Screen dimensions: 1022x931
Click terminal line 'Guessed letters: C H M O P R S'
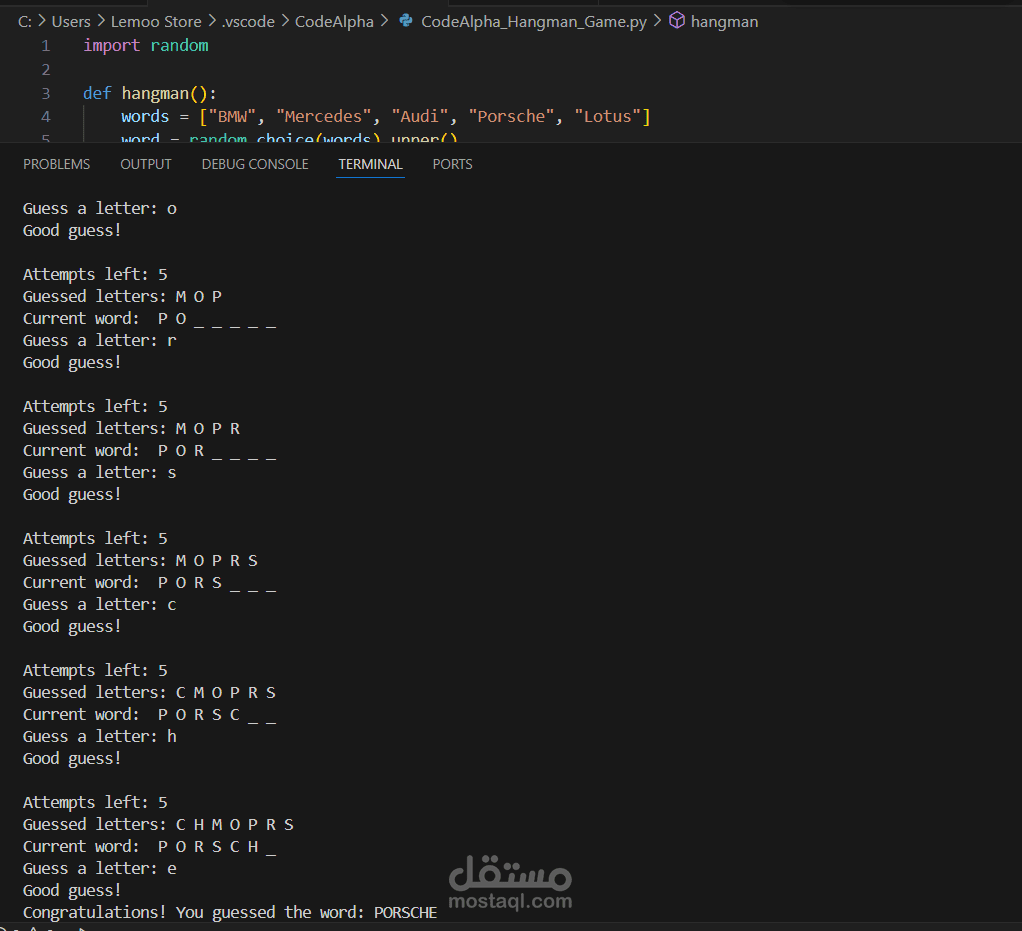tap(158, 825)
